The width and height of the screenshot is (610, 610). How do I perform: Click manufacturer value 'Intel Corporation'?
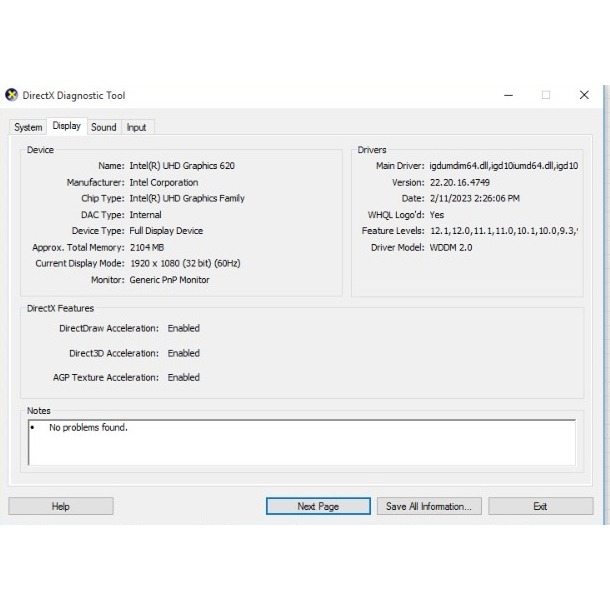pyautogui.click(x=164, y=182)
